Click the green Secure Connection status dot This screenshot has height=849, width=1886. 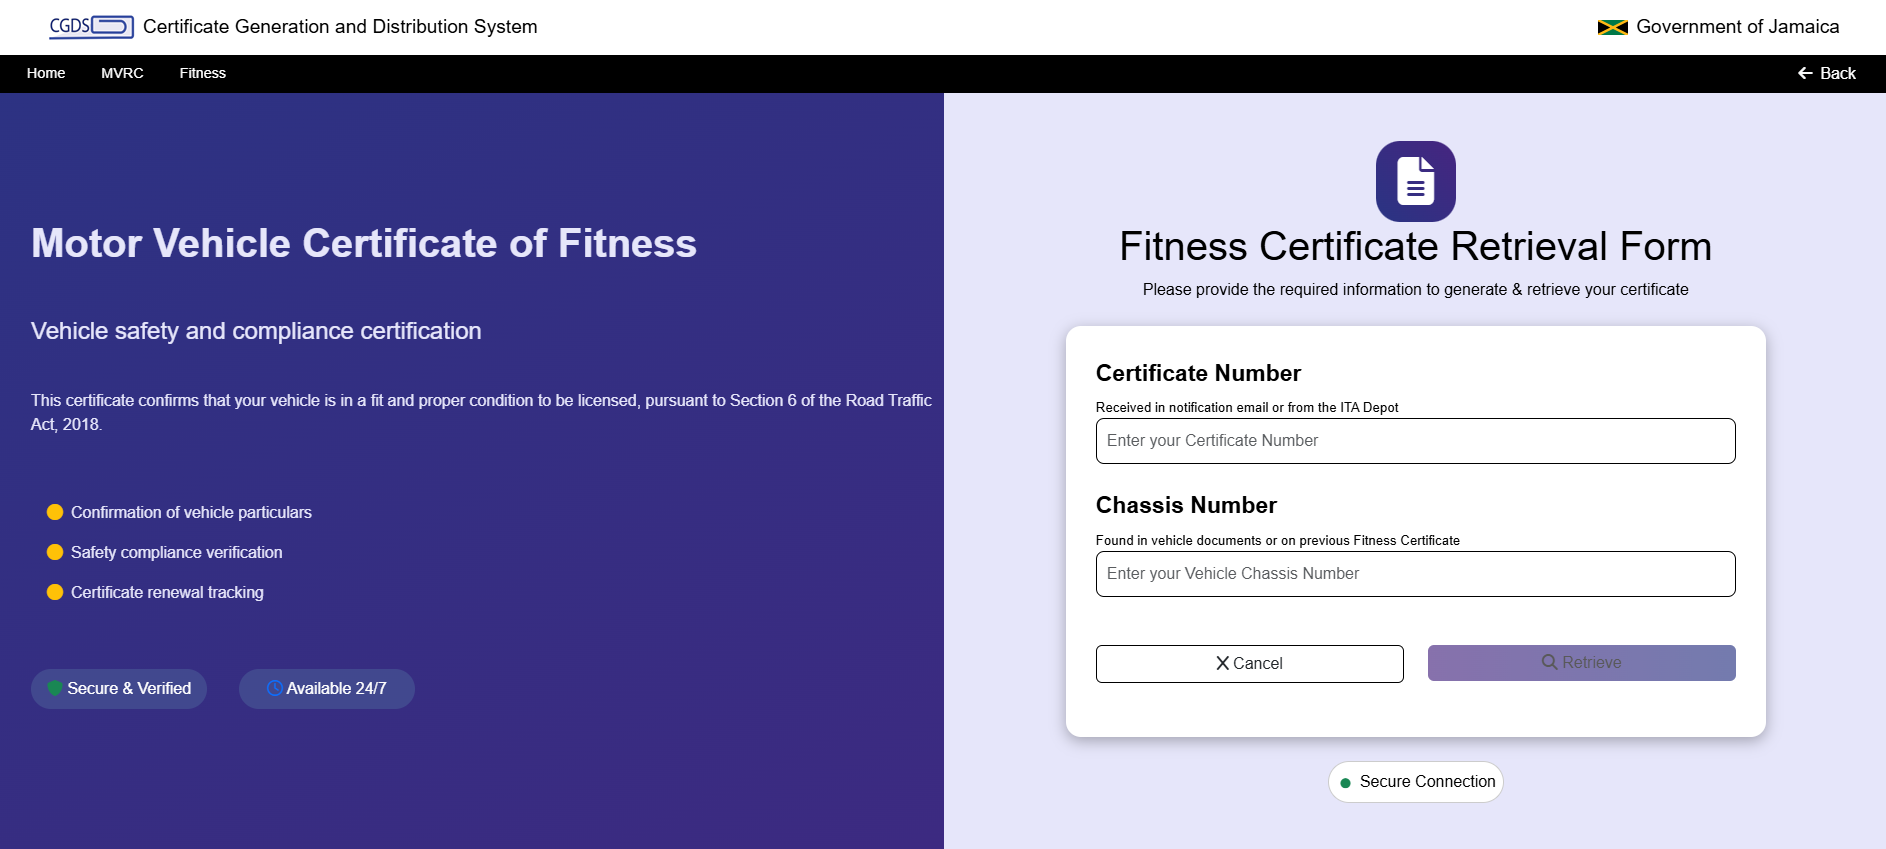pyautogui.click(x=1345, y=783)
